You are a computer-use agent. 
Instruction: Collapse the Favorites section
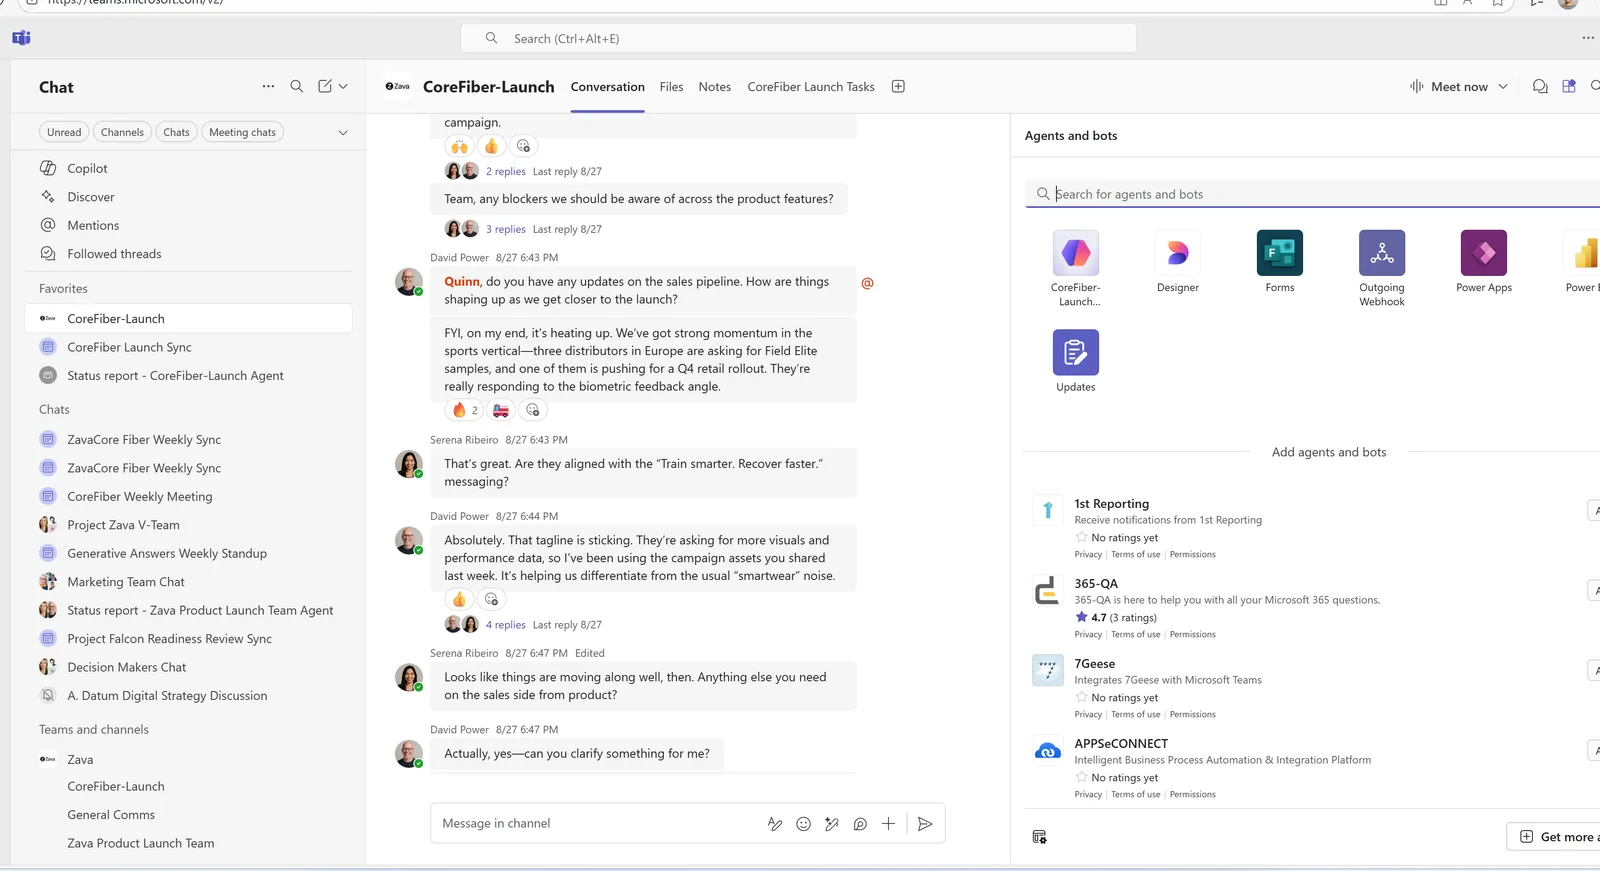click(63, 288)
